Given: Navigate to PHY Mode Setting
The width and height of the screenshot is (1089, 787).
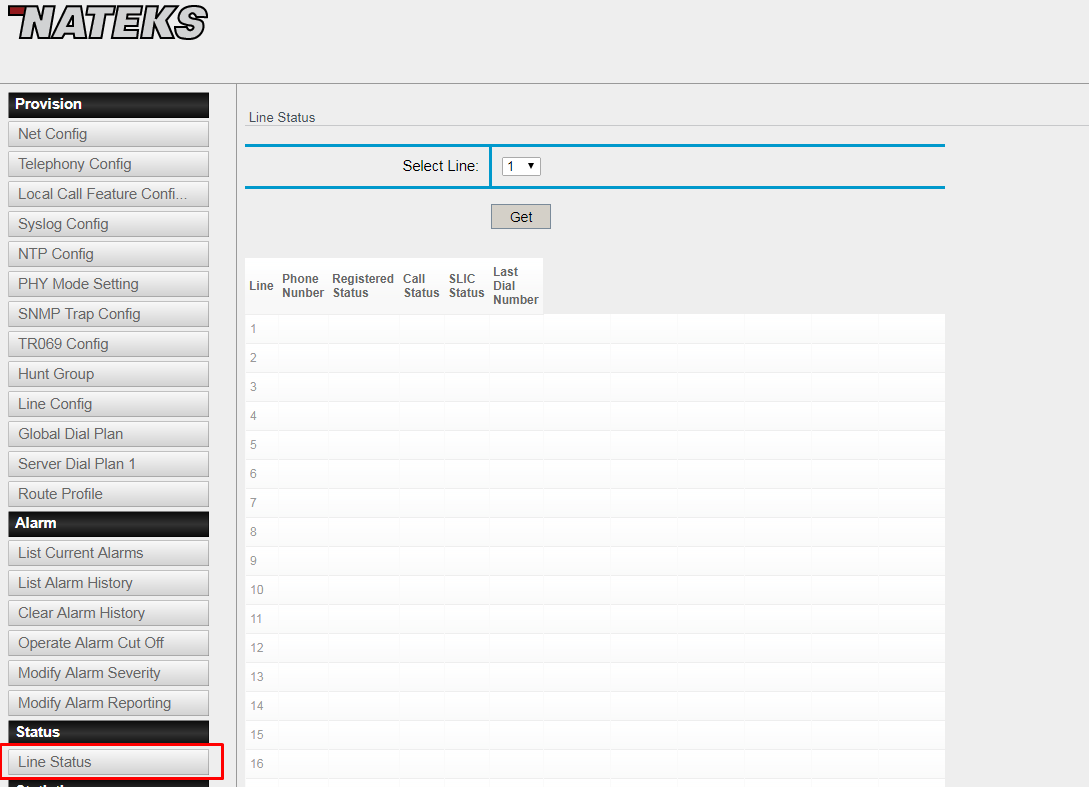Looking at the screenshot, I should pyautogui.click(x=108, y=284).
